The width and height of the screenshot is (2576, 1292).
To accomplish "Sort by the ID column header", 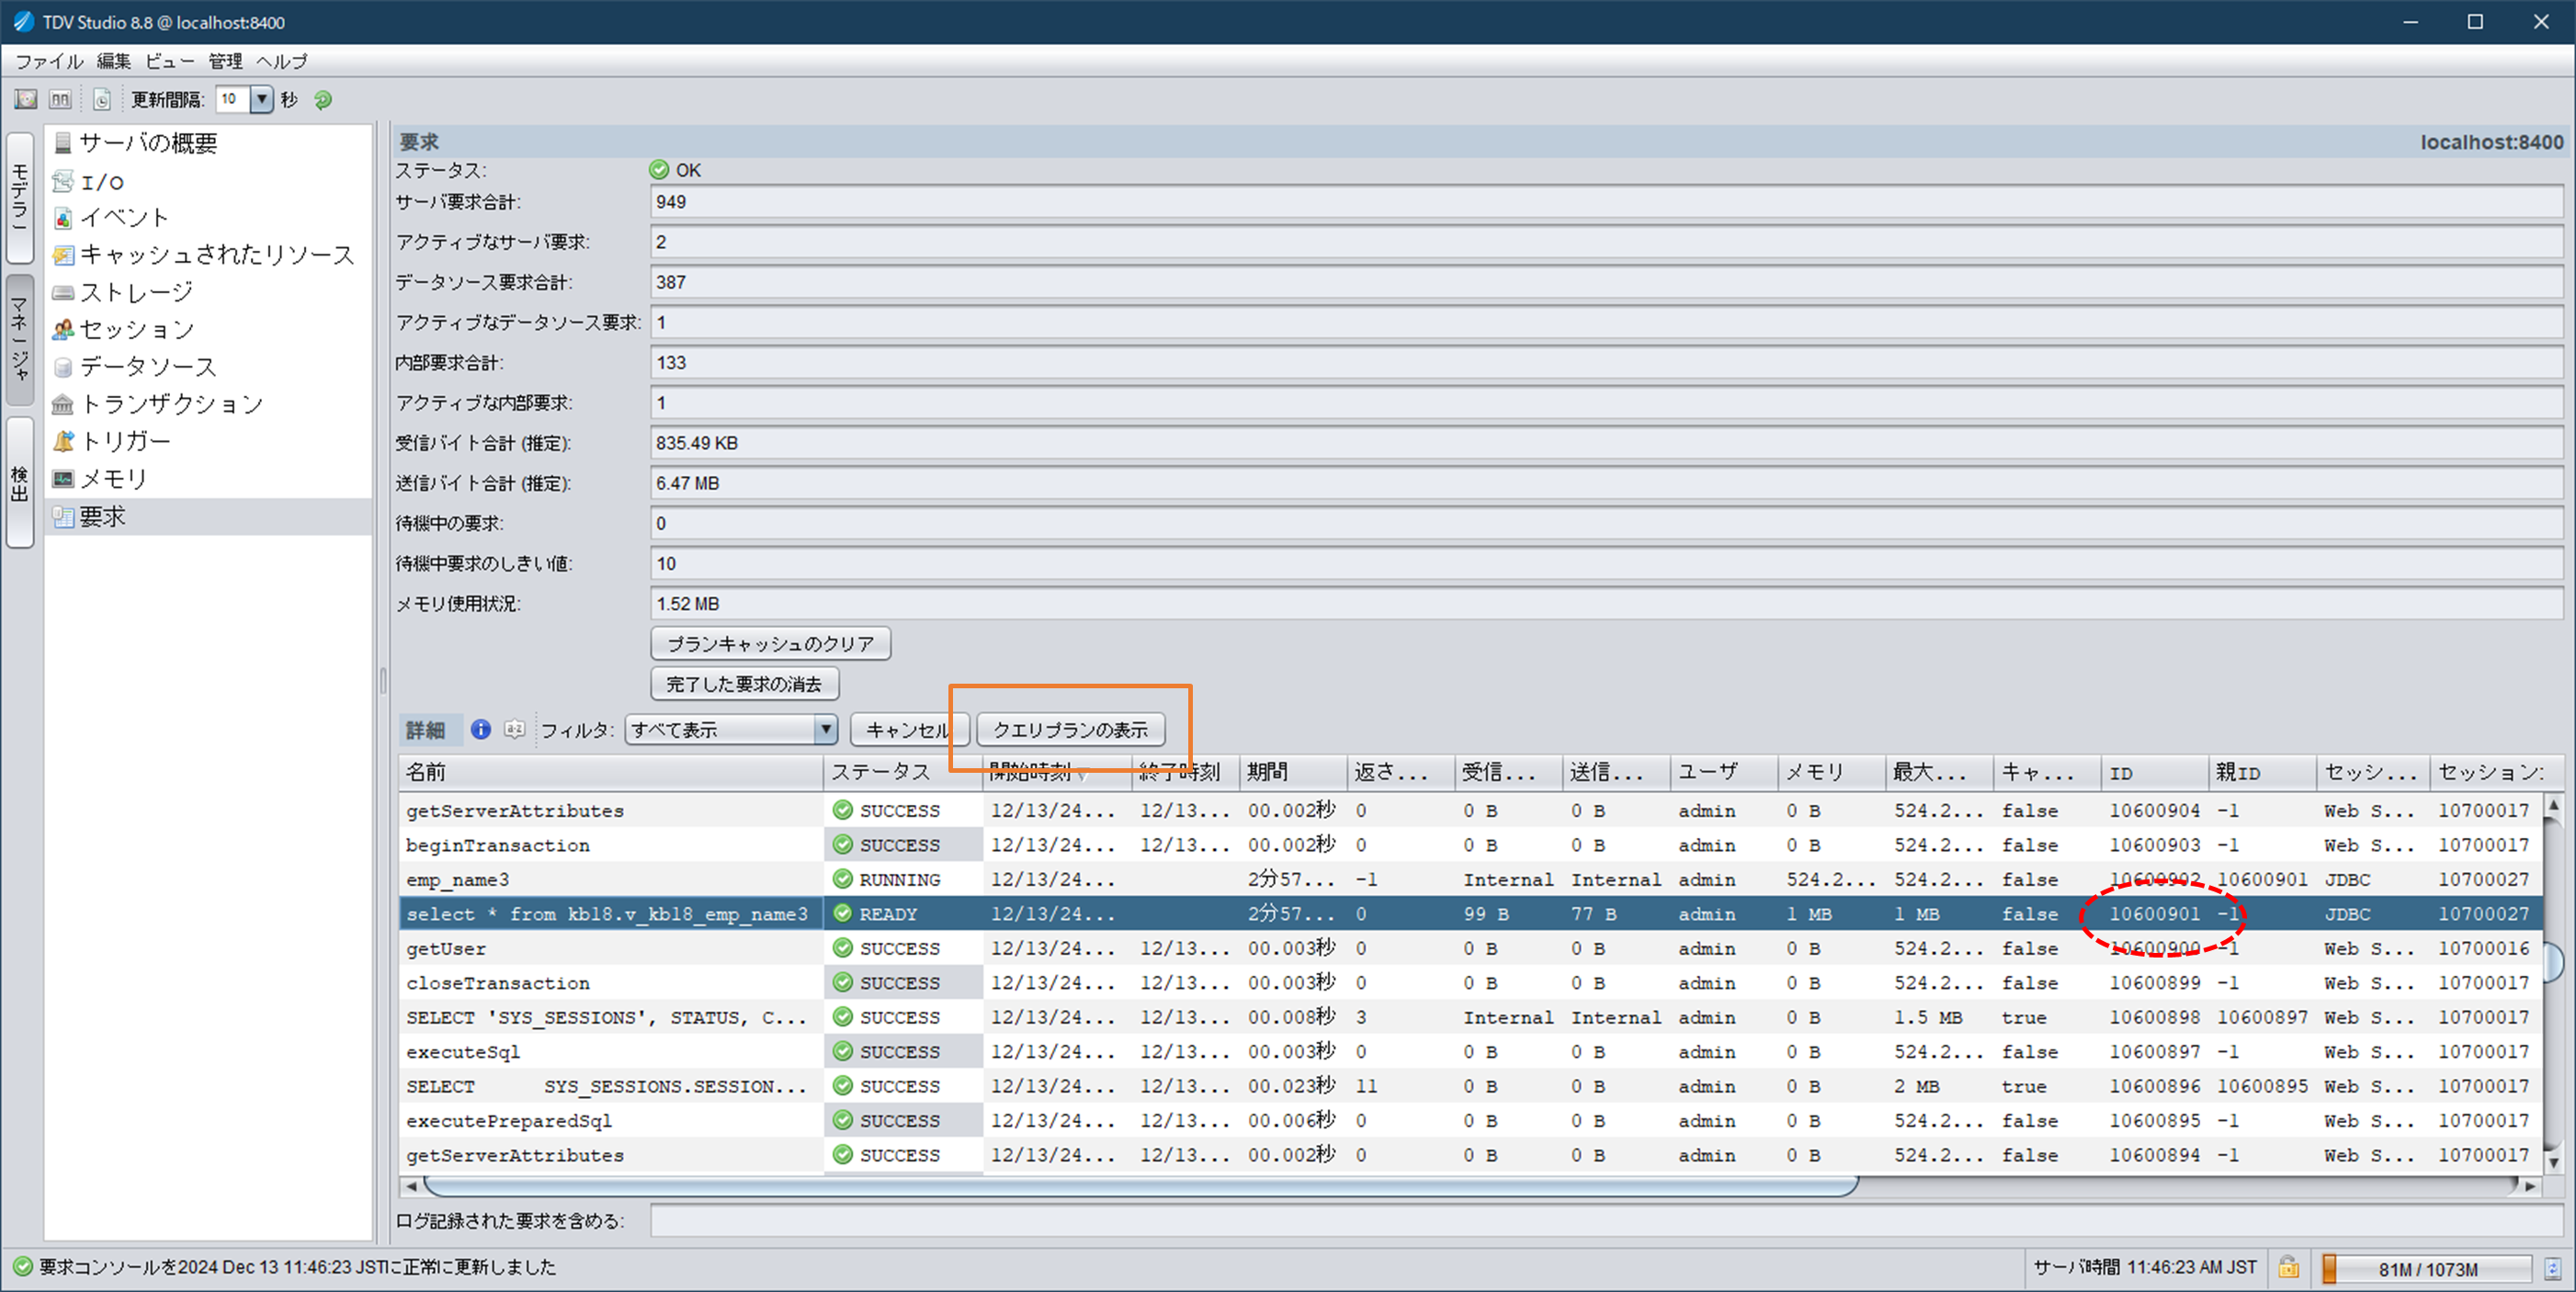I will pos(2154,772).
